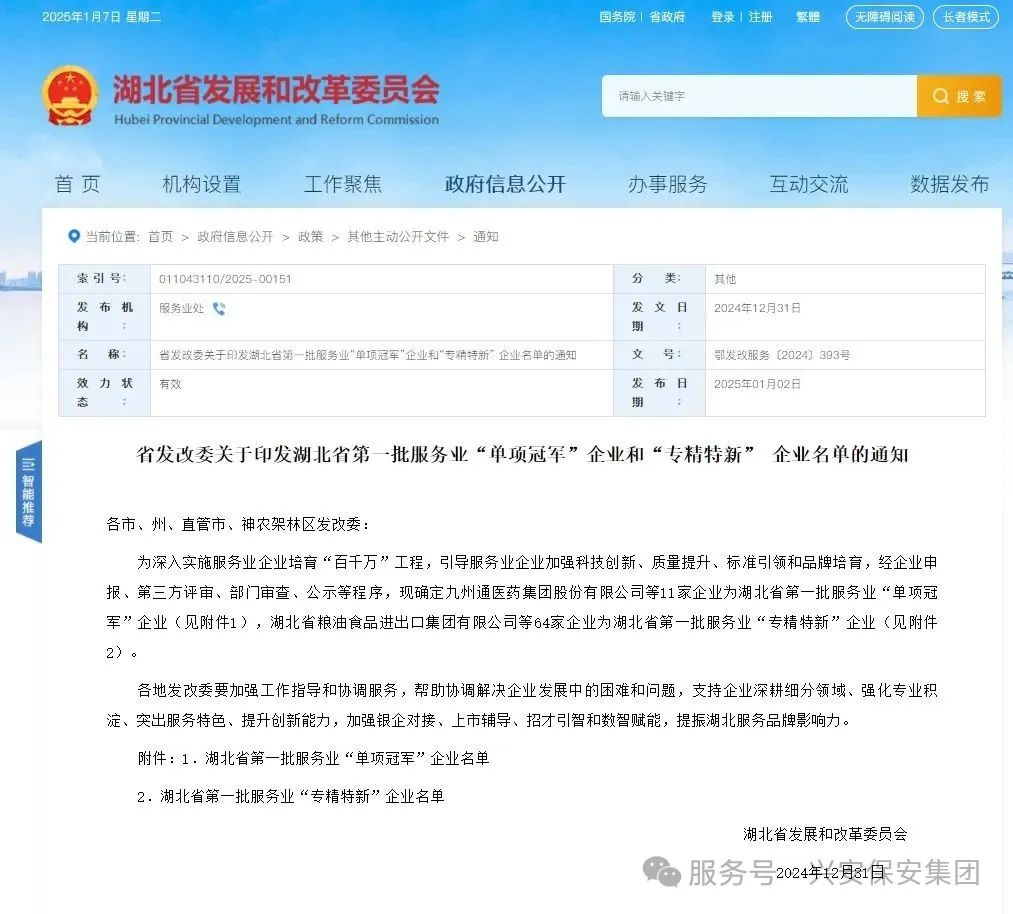The width and height of the screenshot is (1013, 914).
Task: Select 政府信息公开 in navigation
Action: (505, 184)
